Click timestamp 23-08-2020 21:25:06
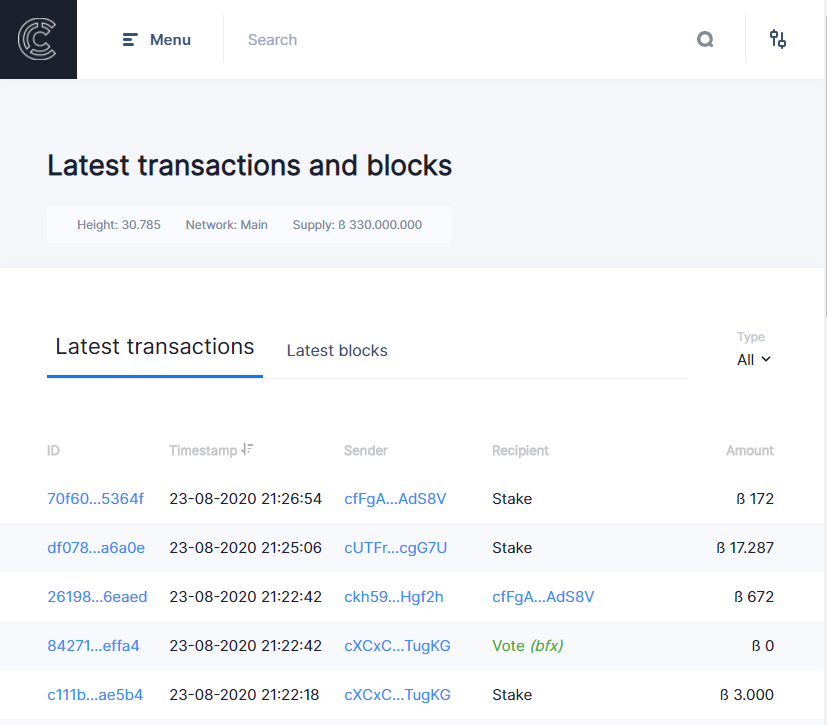 (x=245, y=548)
